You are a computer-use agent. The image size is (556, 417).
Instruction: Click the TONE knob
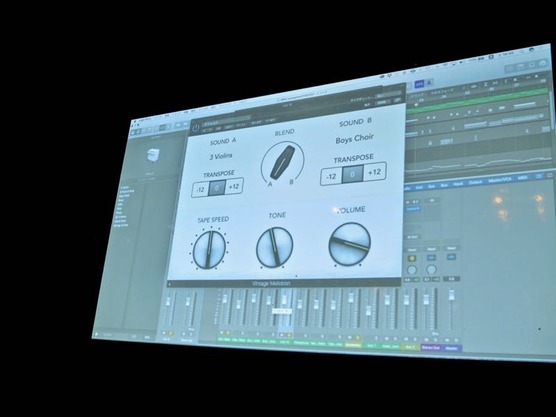pos(274,247)
